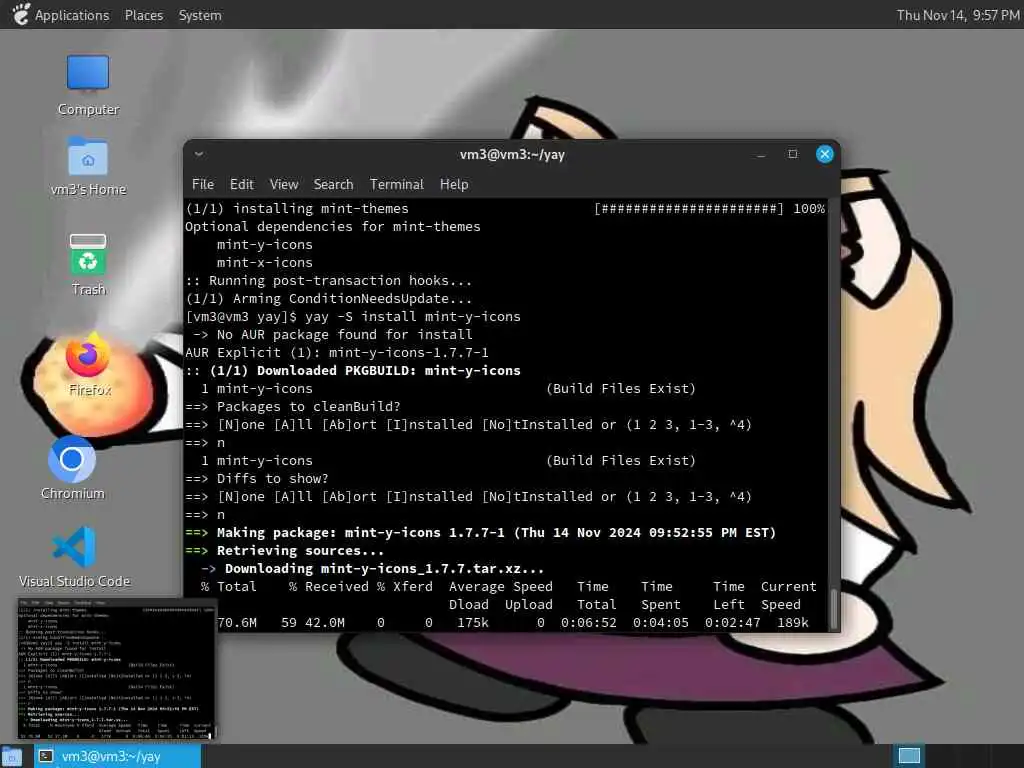The width and height of the screenshot is (1024, 768).
Task: Open the terminal Search menu
Action: point(333,184)
